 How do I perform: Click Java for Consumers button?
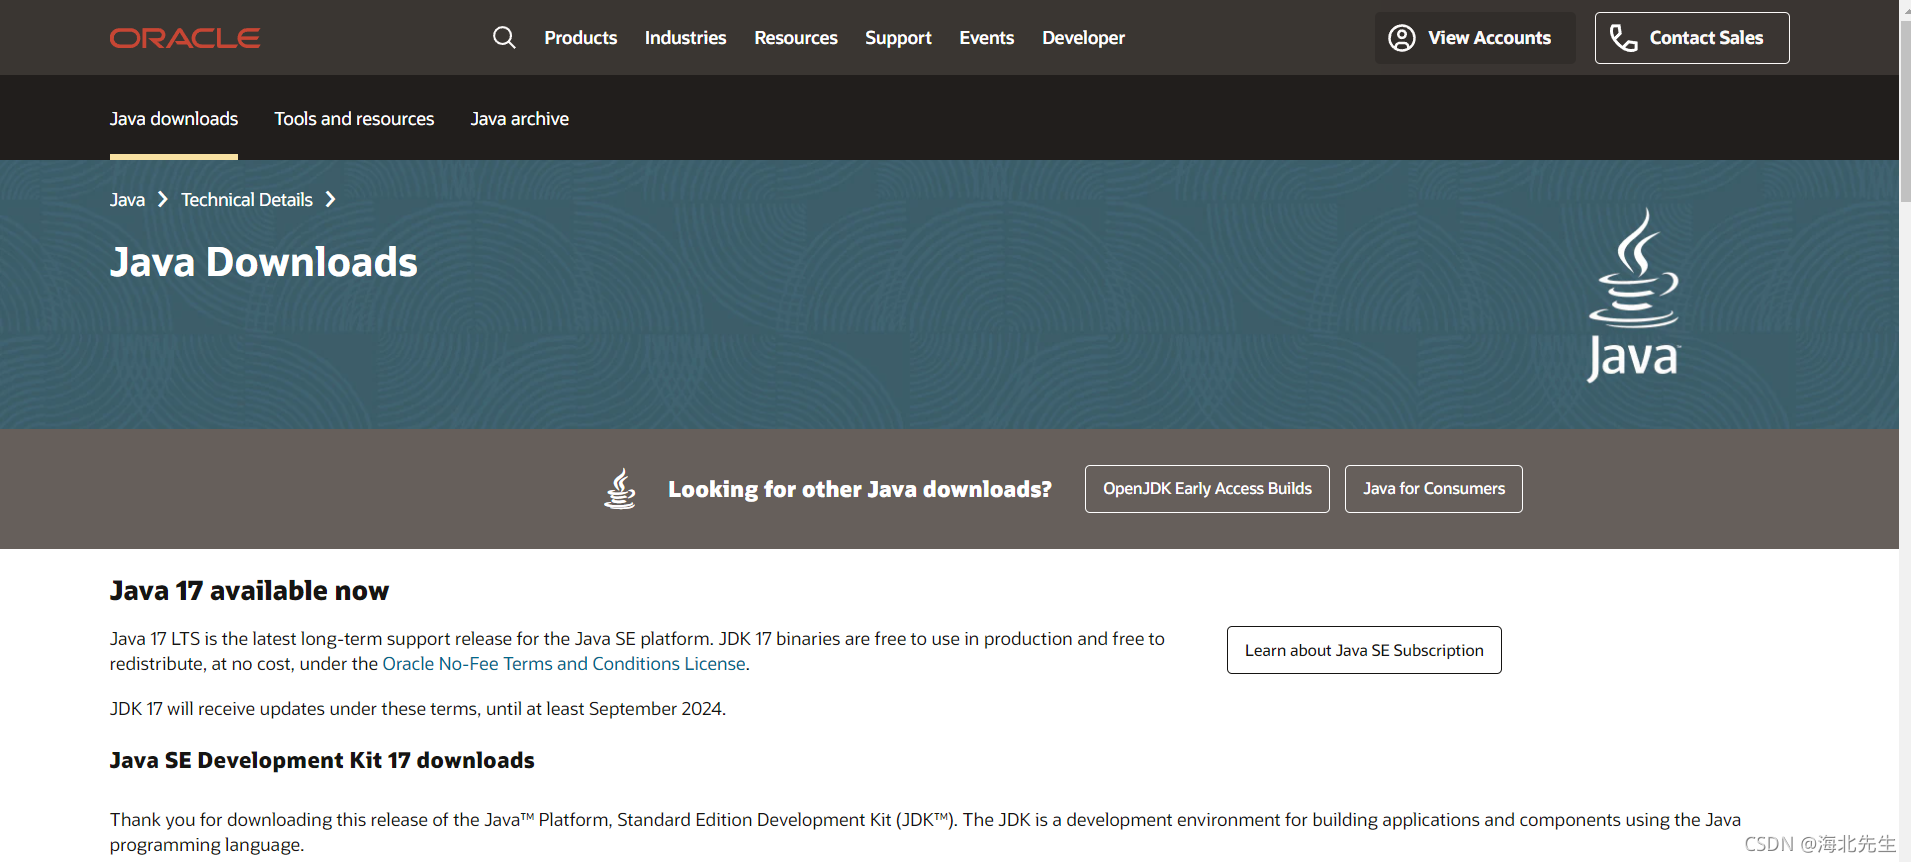pos(1434,489)
